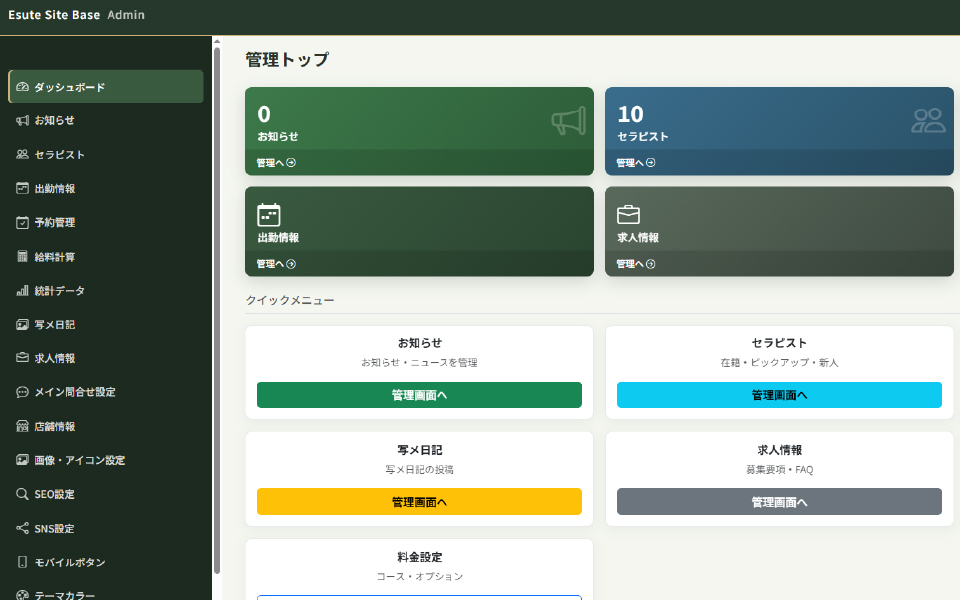
Task: Click cyan 管理画面へ button under セラピスト
Action: coord(779,395)
